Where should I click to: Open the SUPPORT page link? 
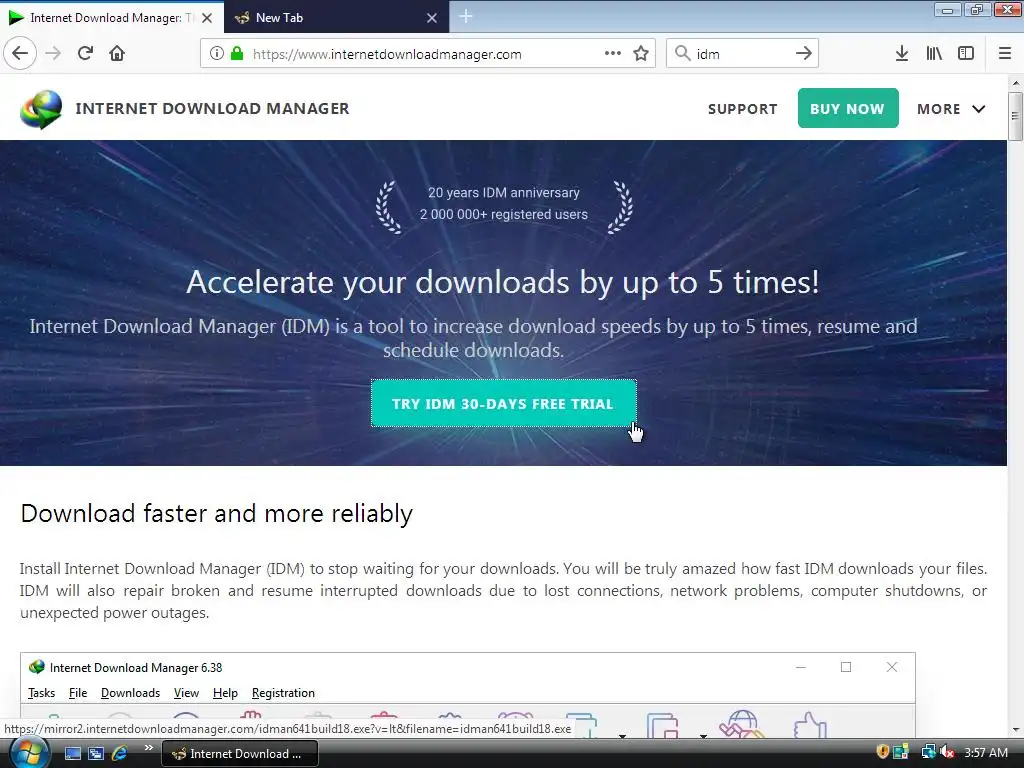(743, 109)
